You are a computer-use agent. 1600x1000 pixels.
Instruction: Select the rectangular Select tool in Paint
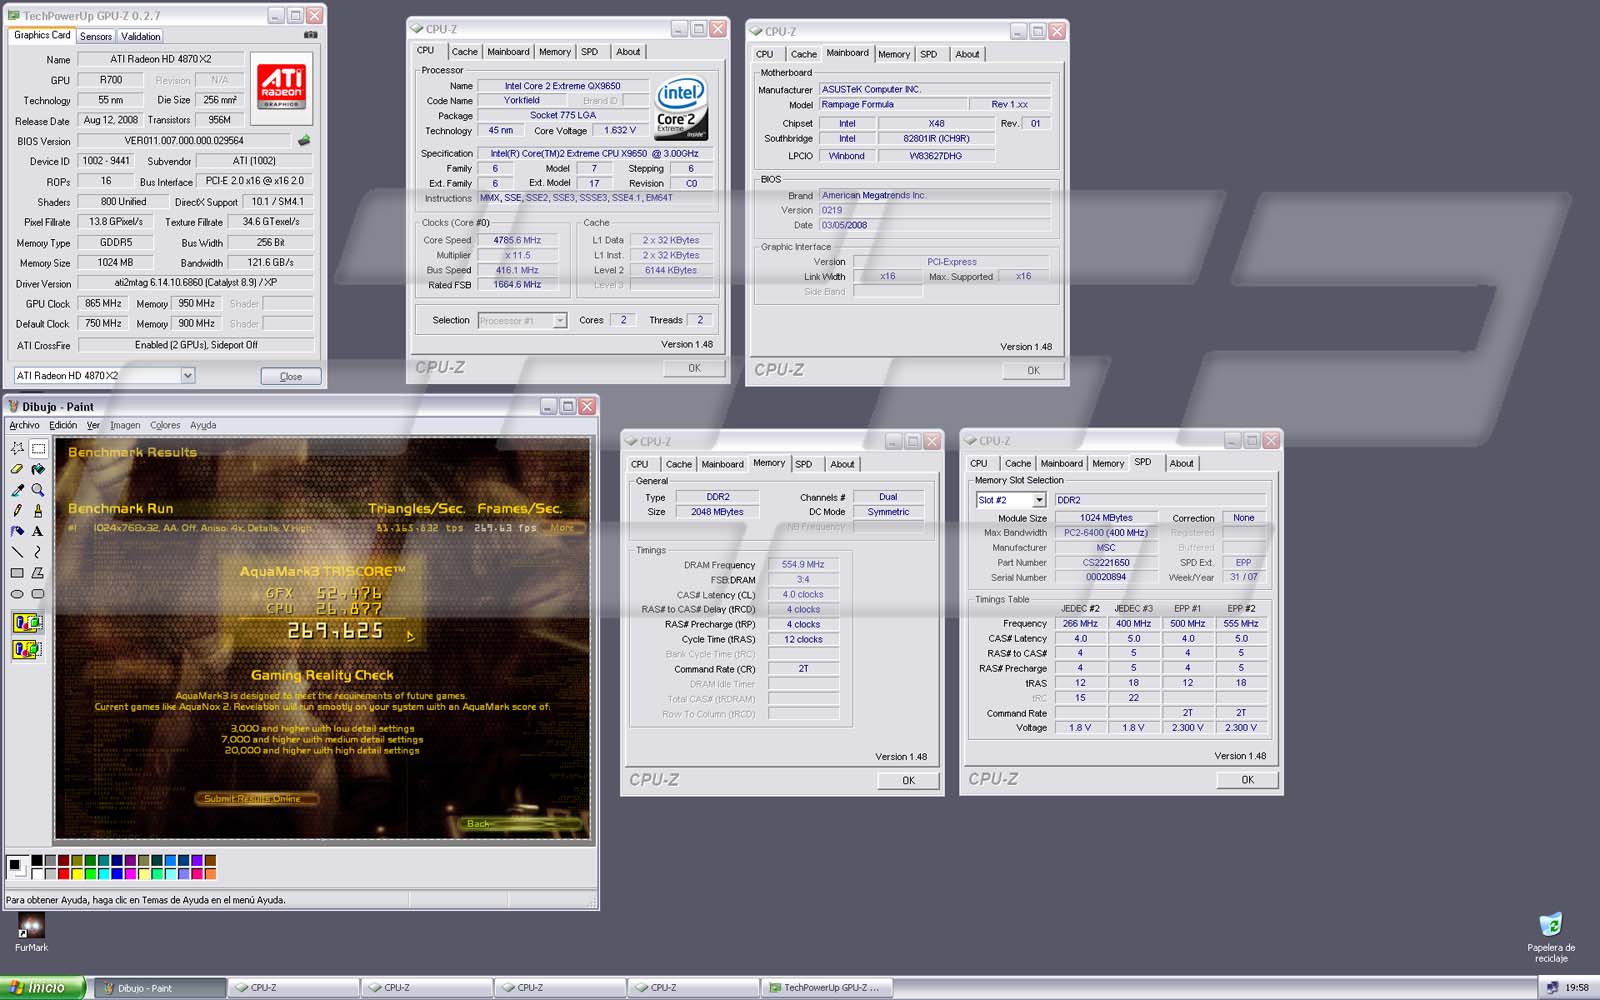coord(38,448)
